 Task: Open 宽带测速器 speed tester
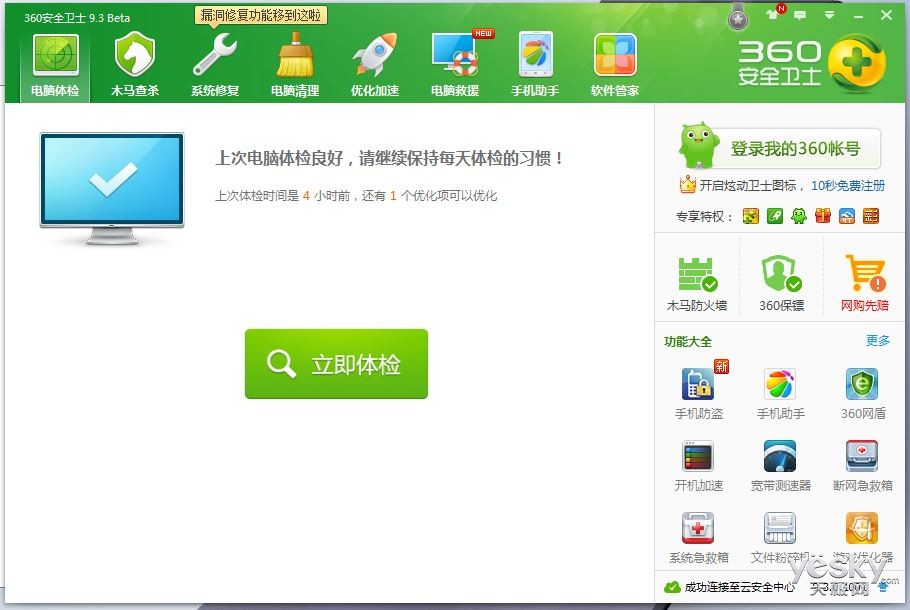781,465
